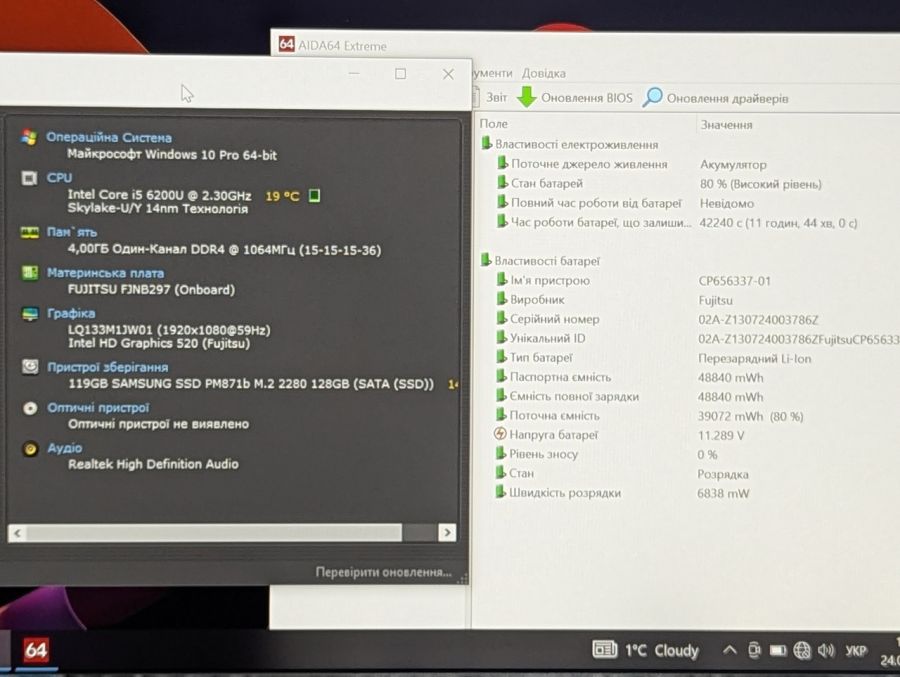Click the Звіт toolbar button
Viewport: 900px width, 677px height.
click(x=496, y=98)
